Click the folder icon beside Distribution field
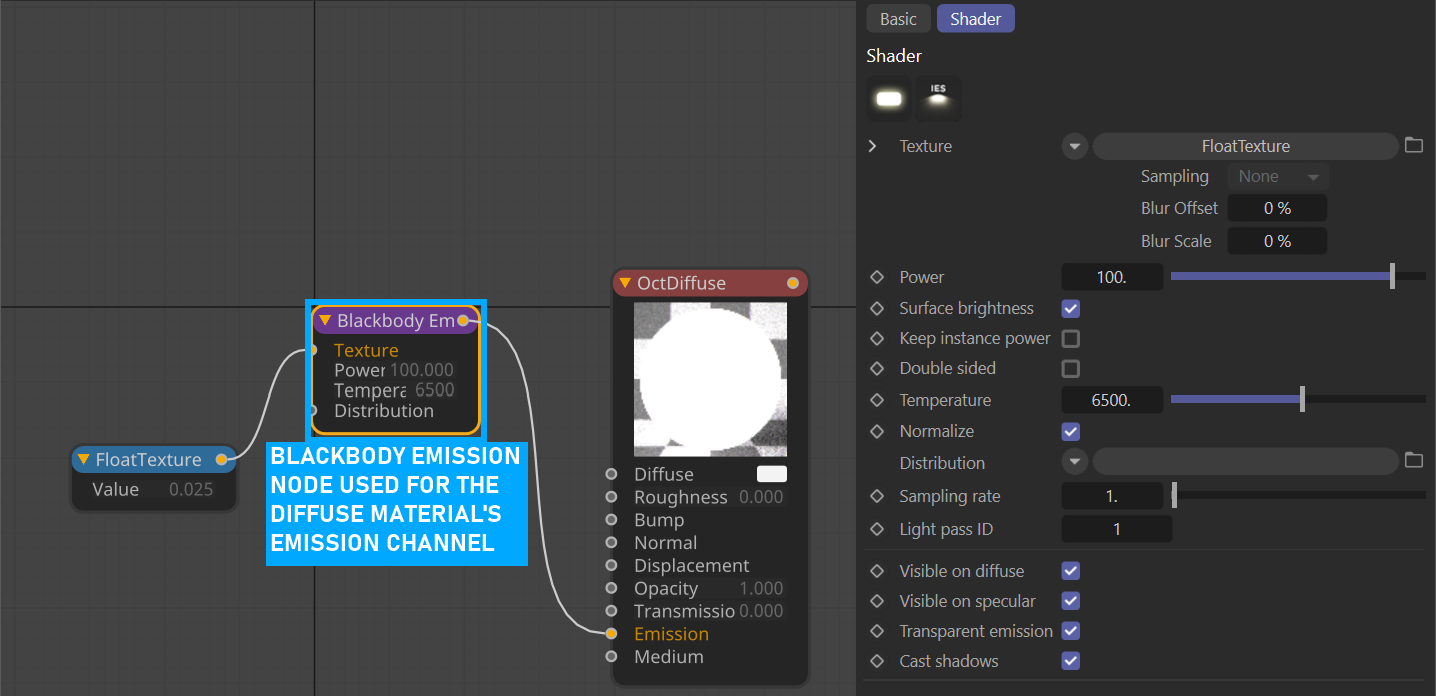 click(1413, 461)
